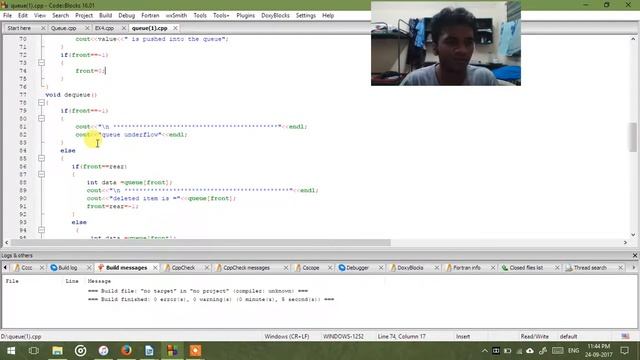Click the horizontal scroll right arrow
This screenshot has width=640, height=360.
[625, 242]
